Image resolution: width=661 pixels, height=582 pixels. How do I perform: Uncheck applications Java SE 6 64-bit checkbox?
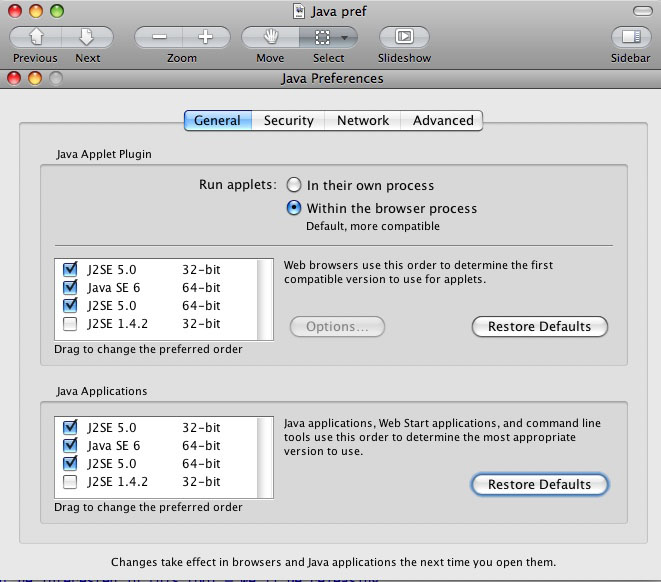(70, 445)
